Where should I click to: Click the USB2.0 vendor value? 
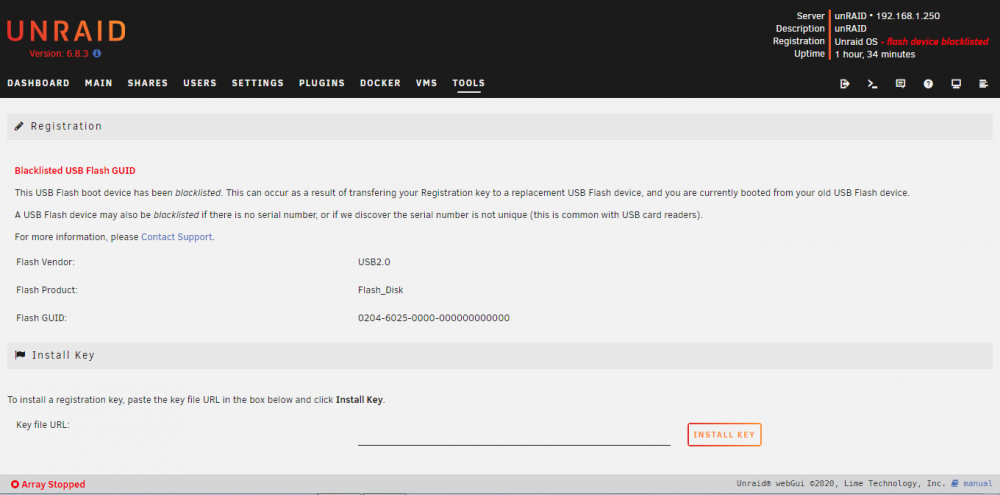[374, 262]
